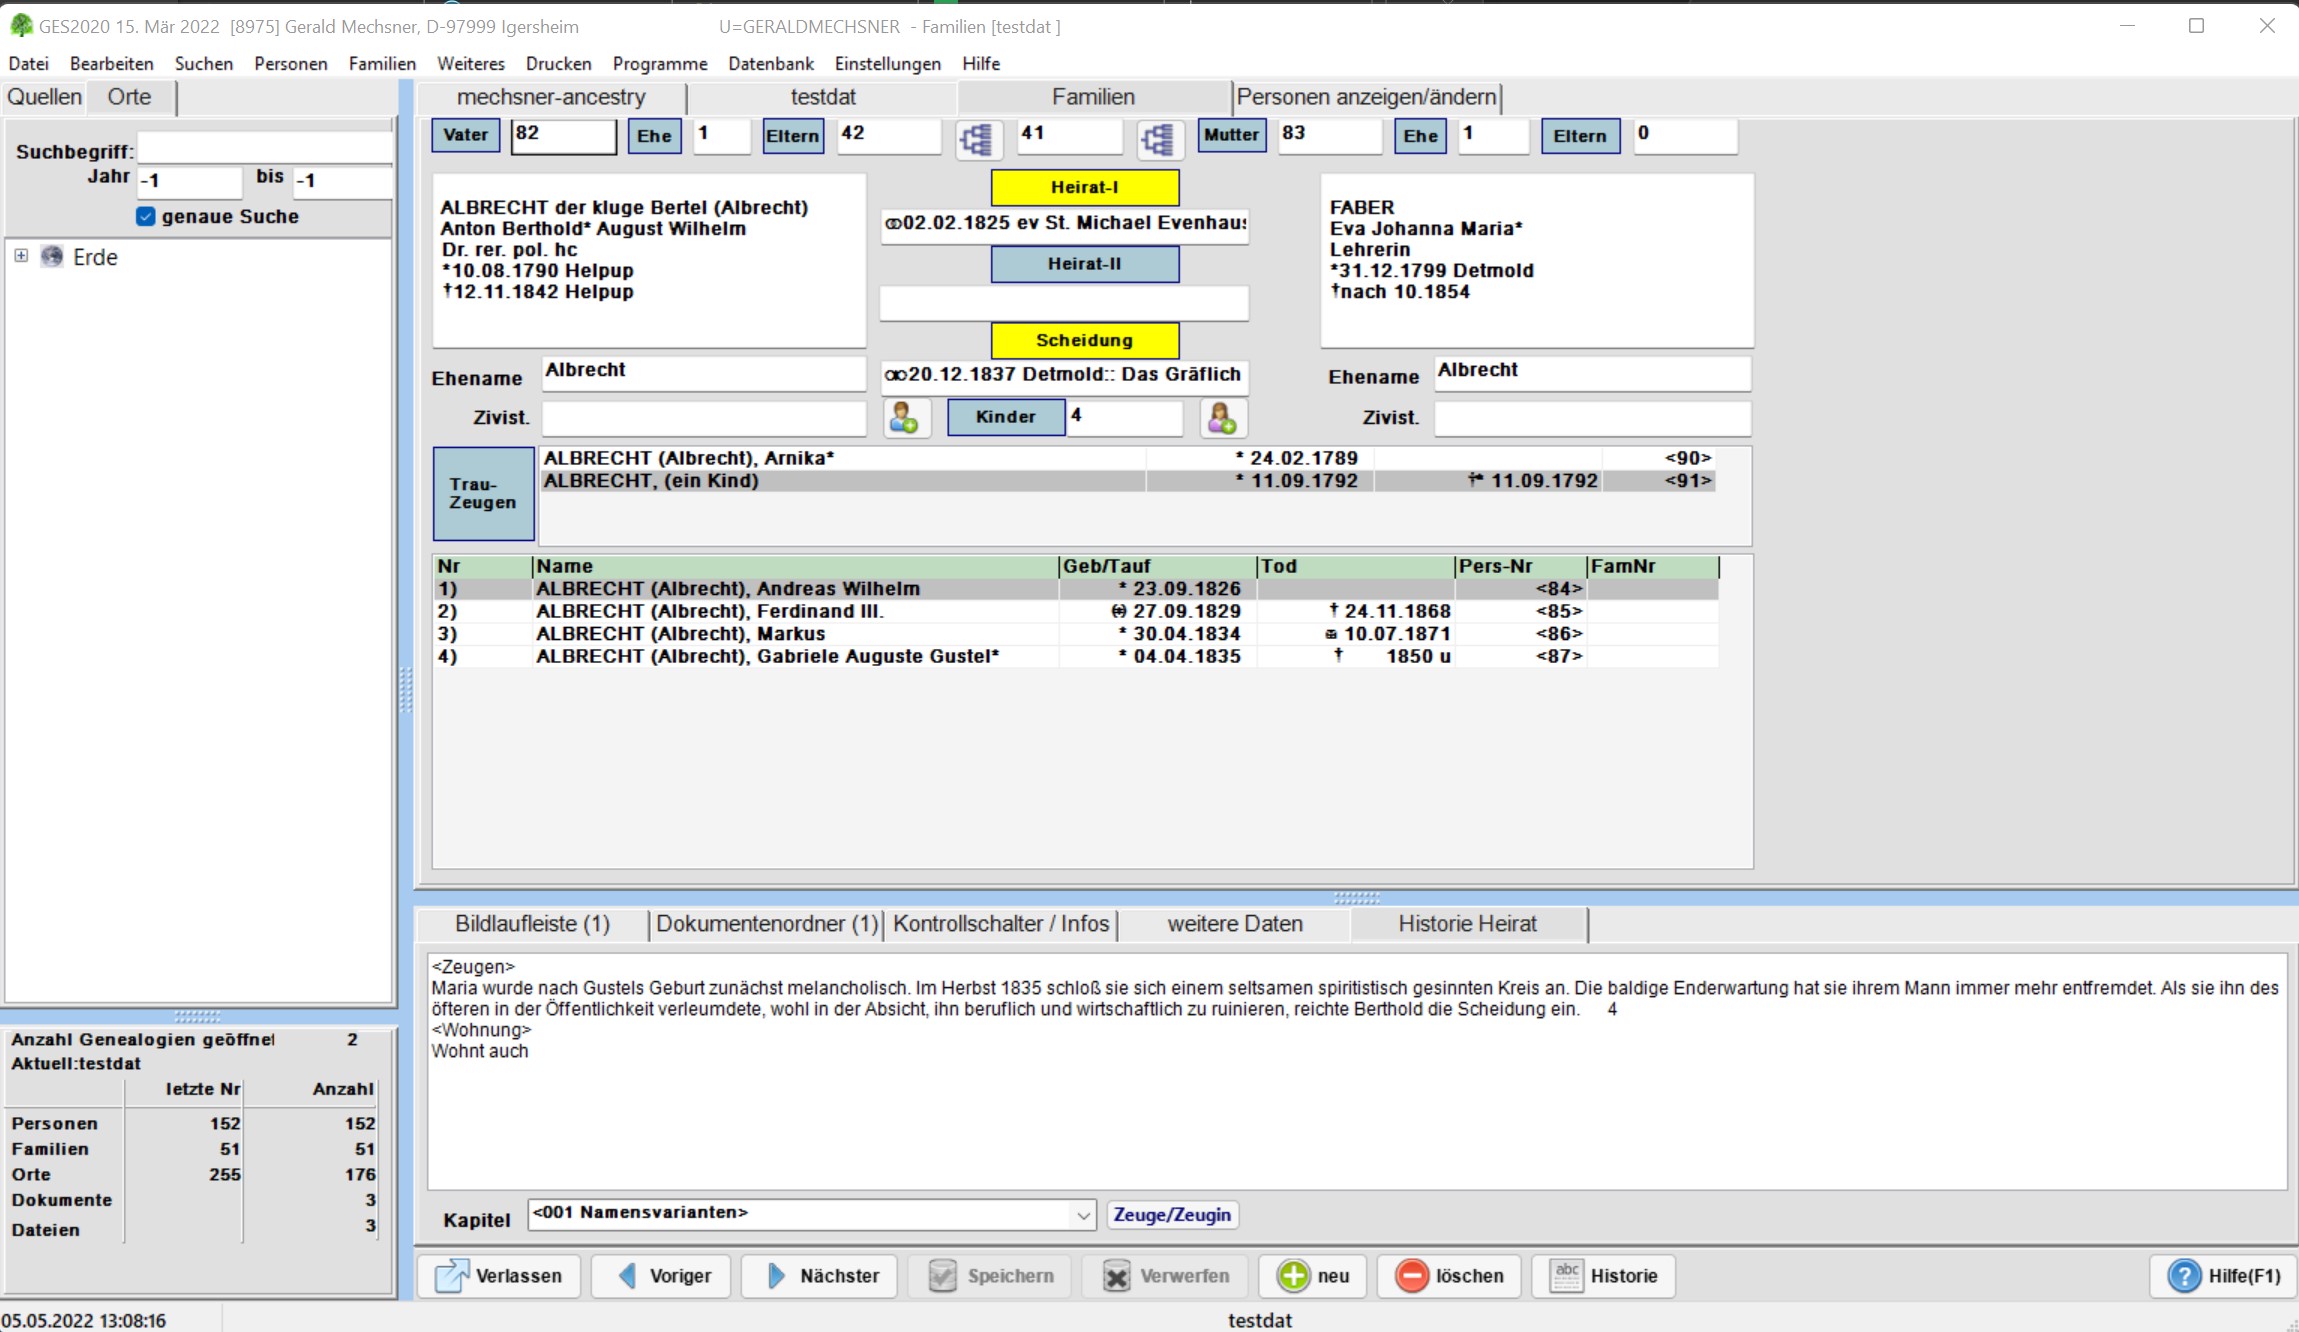Open the Drucken menu
The image size is (2299, 1332).
tap(559, 63)
